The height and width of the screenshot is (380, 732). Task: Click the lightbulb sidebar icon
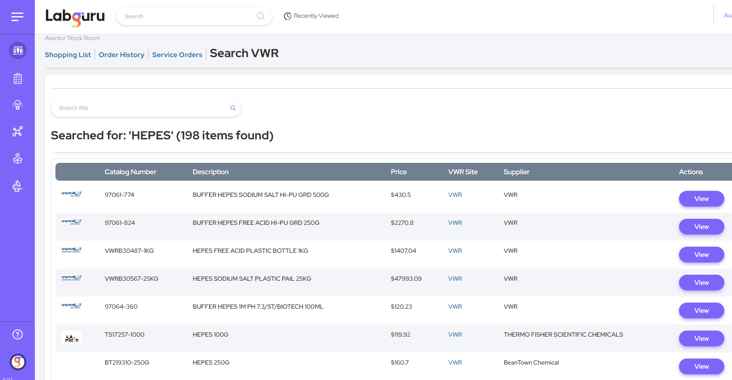(x=18, y=105)
